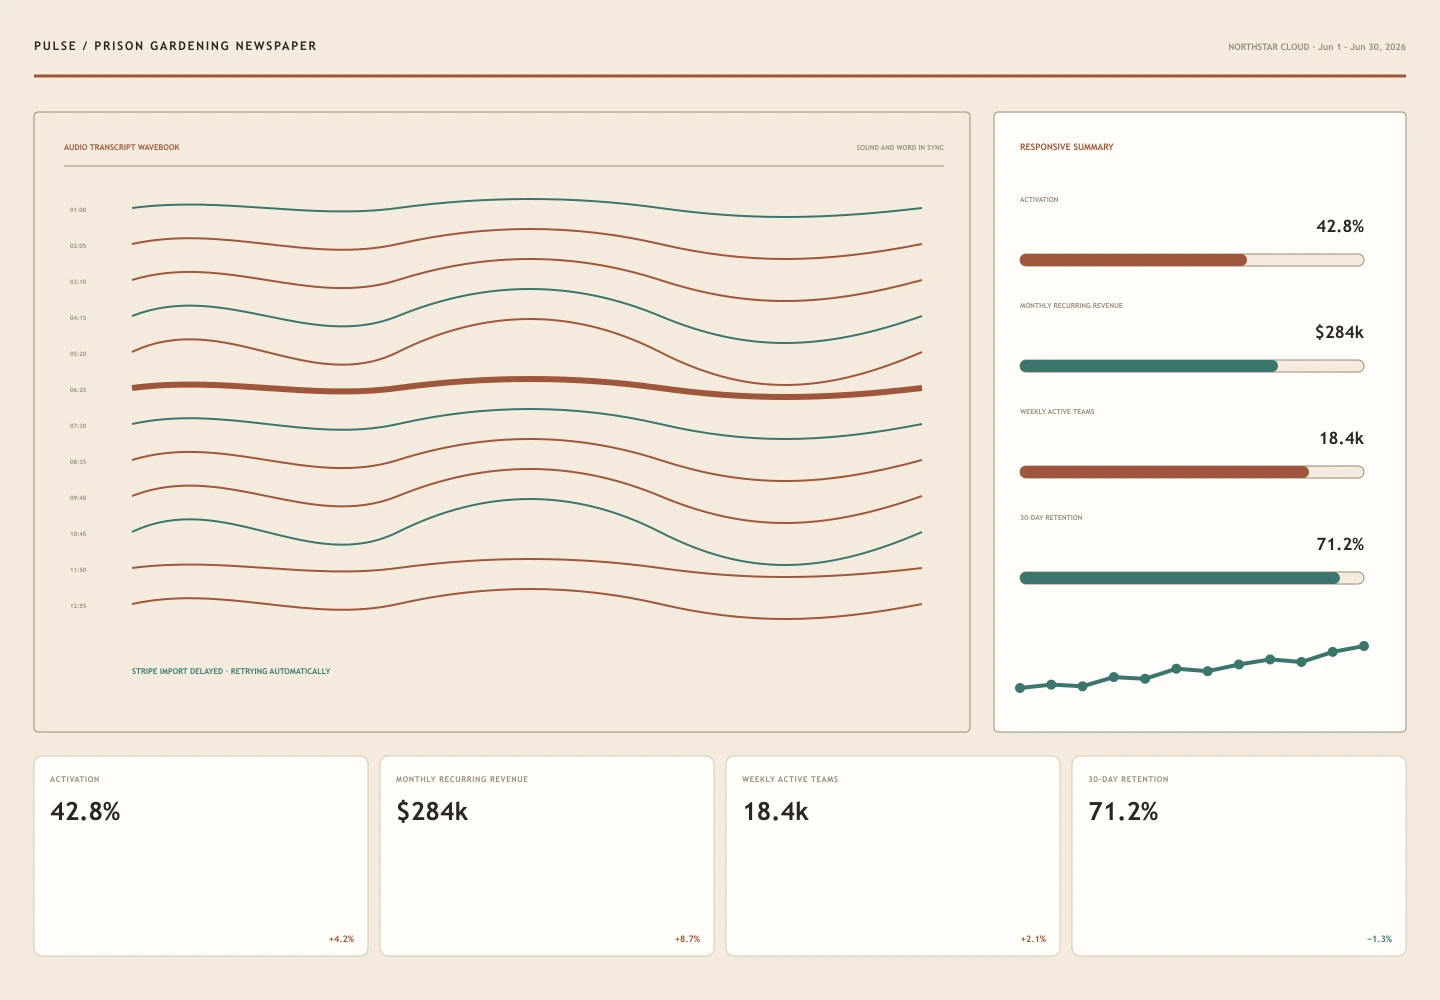Screen dimensions: 1440x1000
Task: Select the "AUDIO TRANSCRIPT WAVEBOOK" panel heading
Action: point(122,147)
